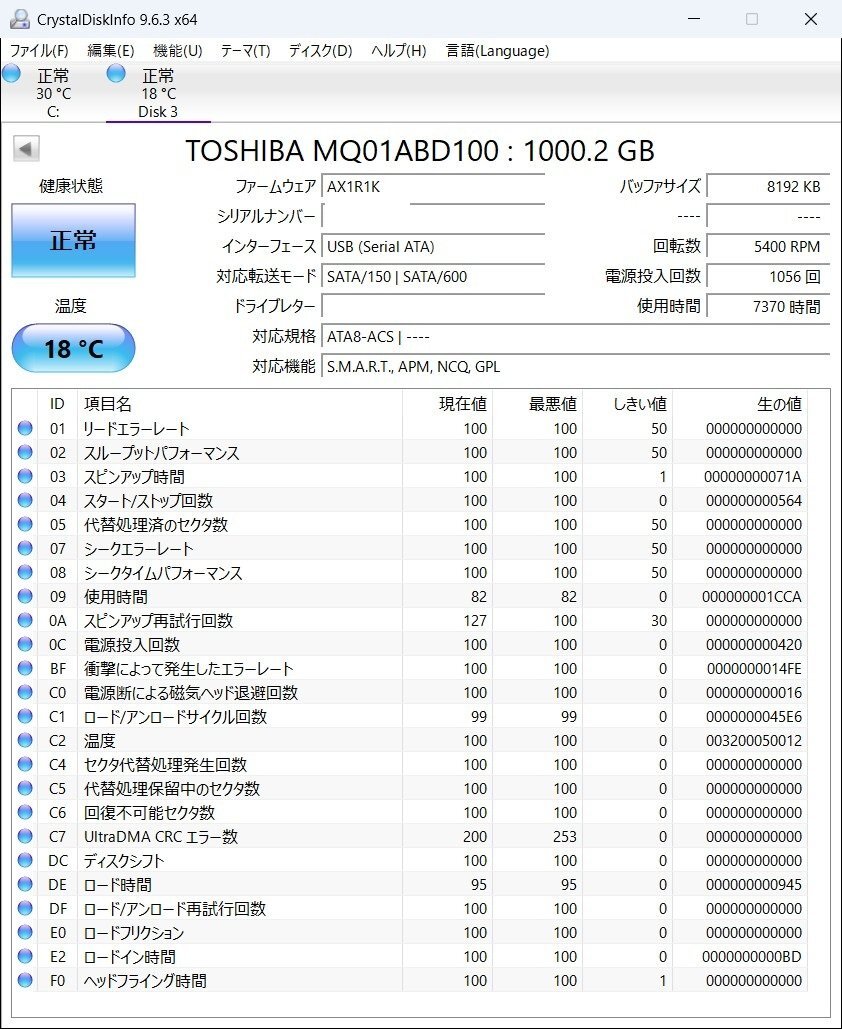
Task: Click status orb in row BF 衝撃によって発生したエラーレート
Action: point(25,668)
